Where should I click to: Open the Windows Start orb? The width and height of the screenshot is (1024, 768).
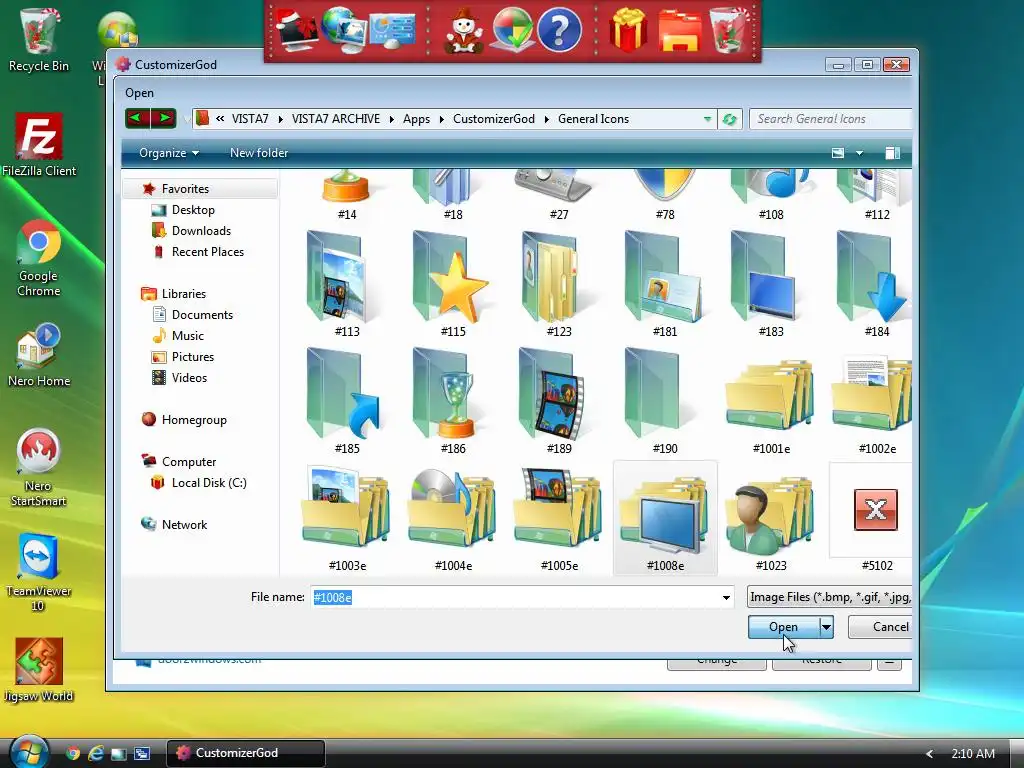(x=28, y=752)
